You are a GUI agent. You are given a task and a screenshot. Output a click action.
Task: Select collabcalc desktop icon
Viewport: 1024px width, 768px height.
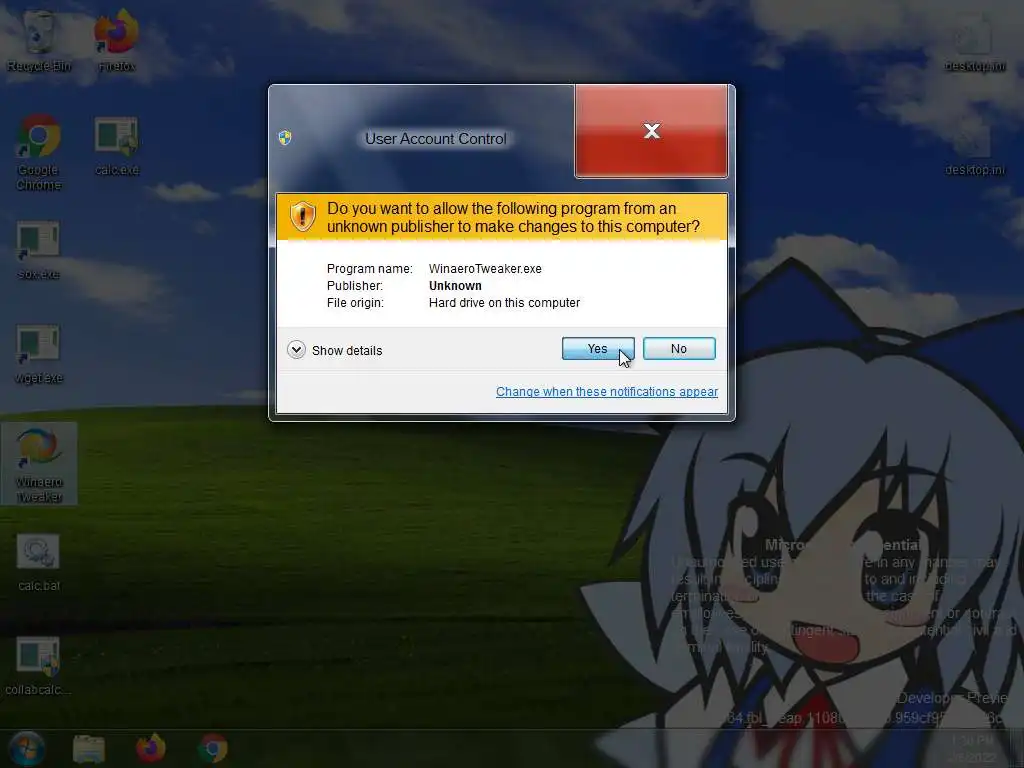(x=38, y=666)
